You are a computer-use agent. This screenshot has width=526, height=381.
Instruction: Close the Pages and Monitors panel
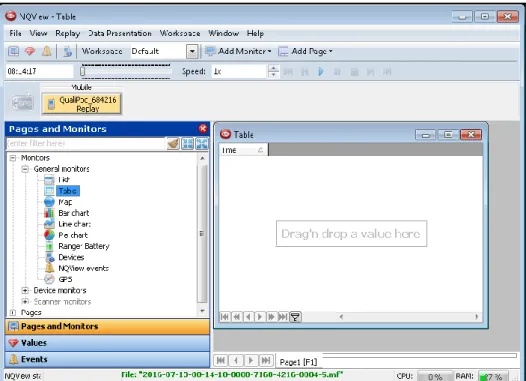[203, 128]
